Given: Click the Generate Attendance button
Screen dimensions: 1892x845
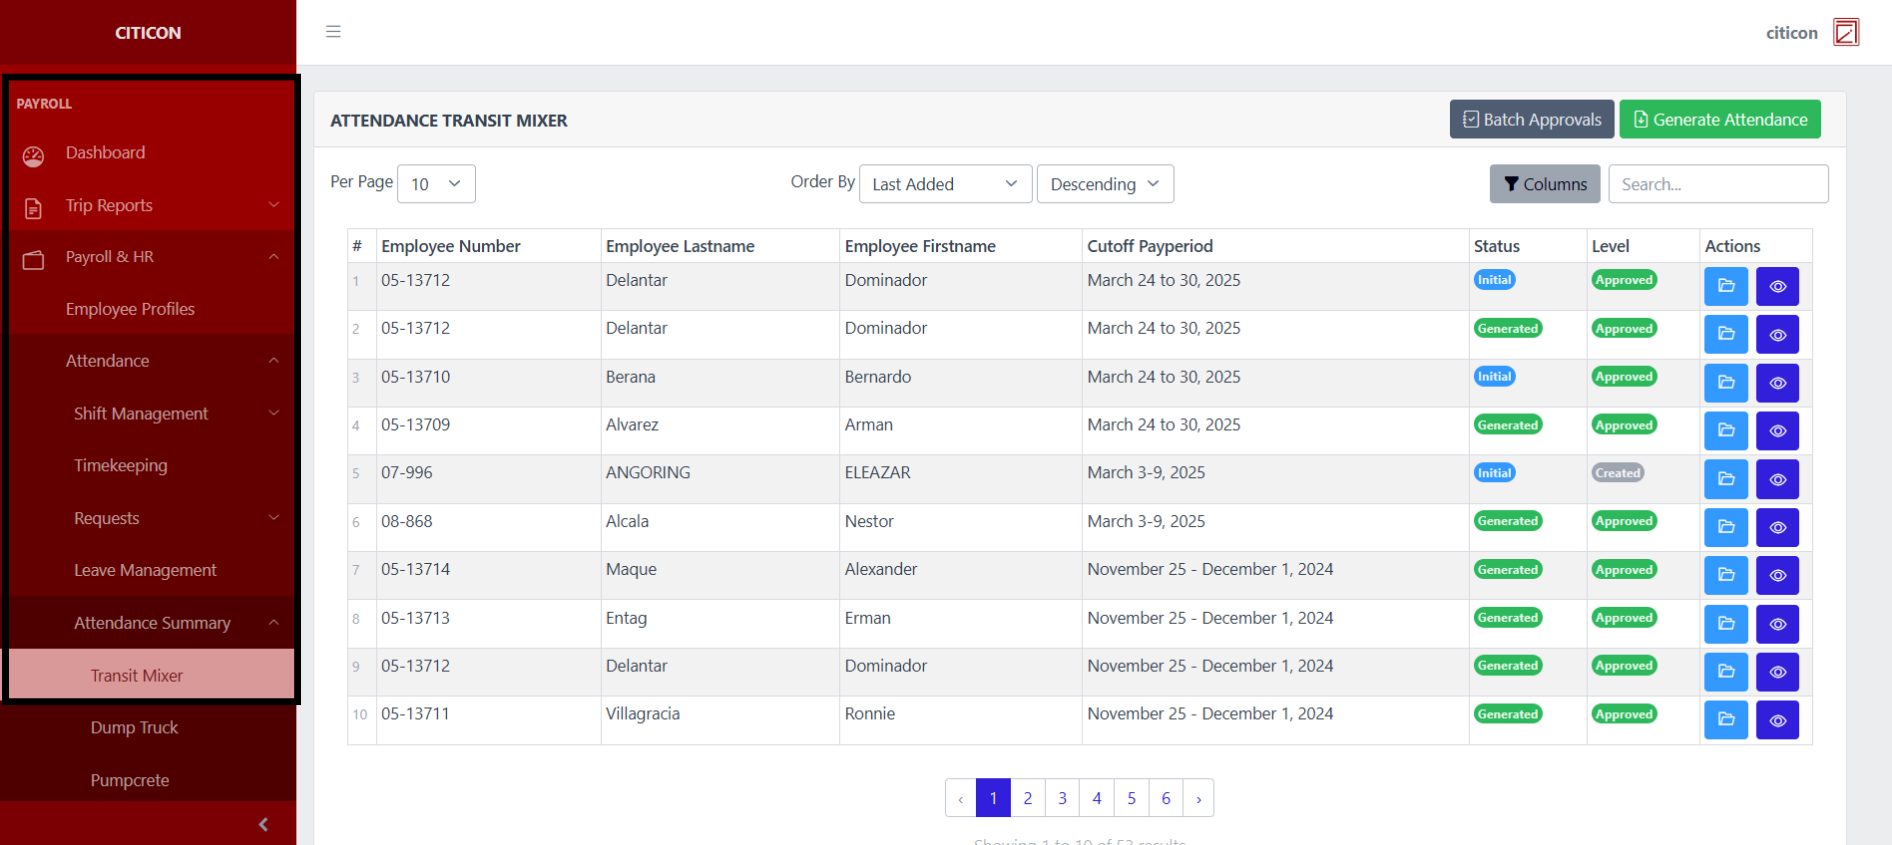Looking at the screenshot, I should [x=1719, y=120].
